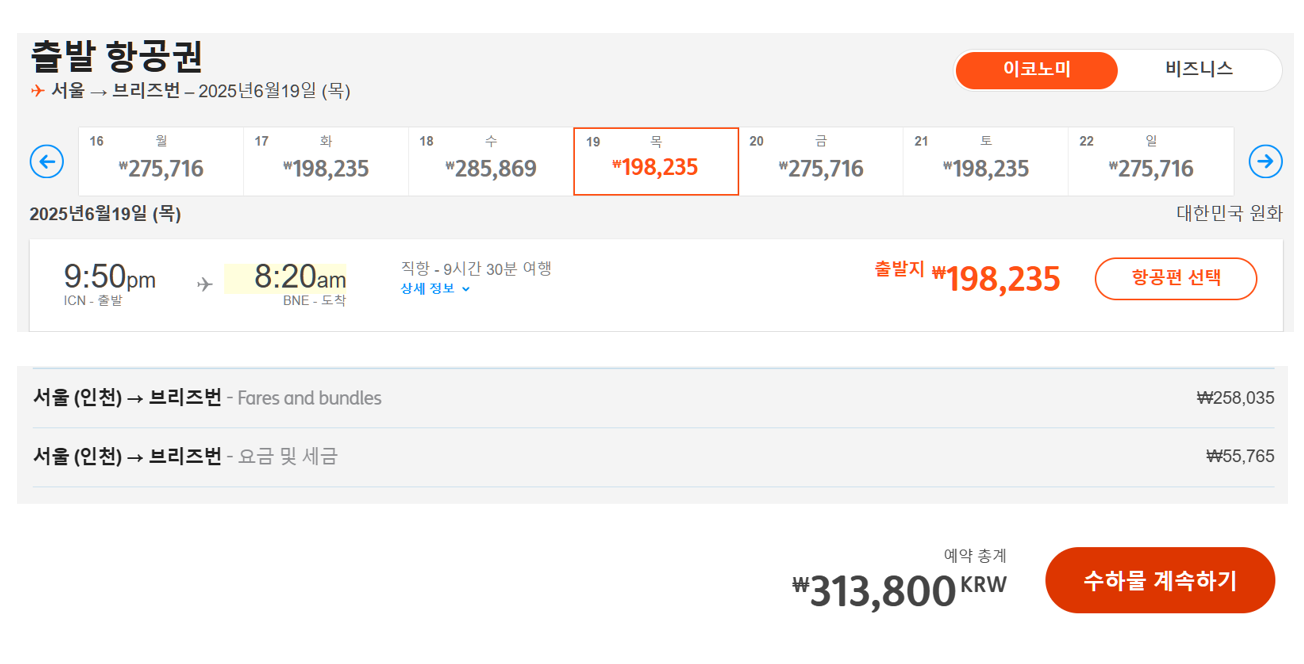Click the next dates right arrow icon
The height and width of the screenshot is (664, 1304).
[x=1266, y=161]
